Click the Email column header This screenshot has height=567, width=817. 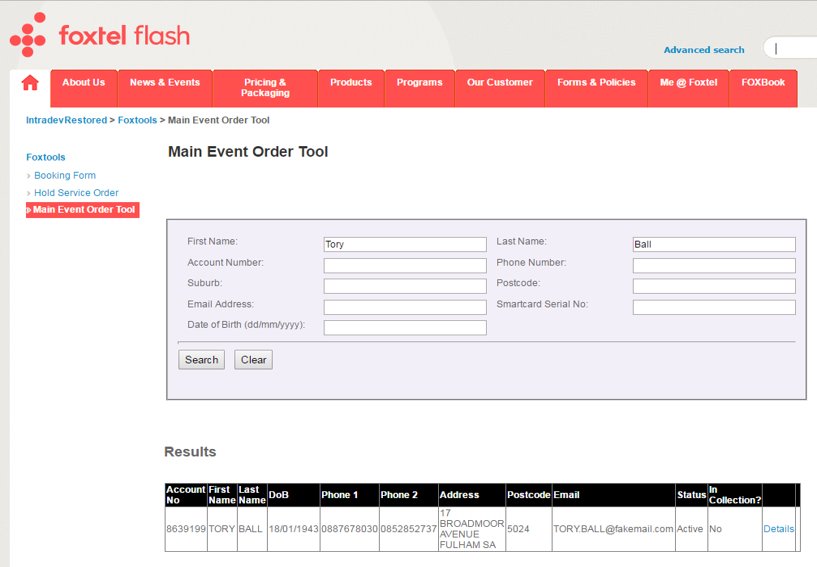coord(613,495)
